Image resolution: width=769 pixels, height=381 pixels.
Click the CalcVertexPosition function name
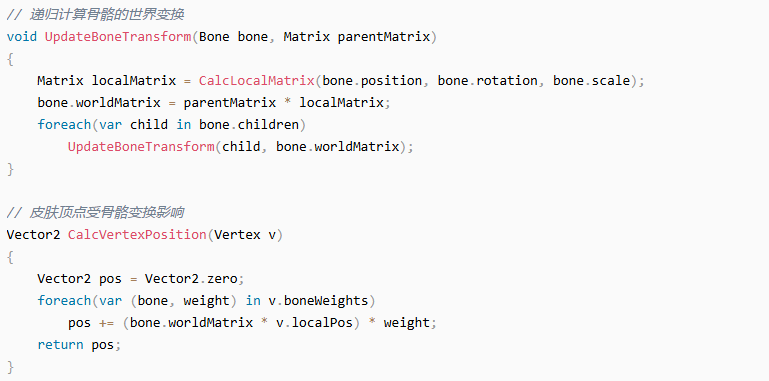click(x=137, y=235)
